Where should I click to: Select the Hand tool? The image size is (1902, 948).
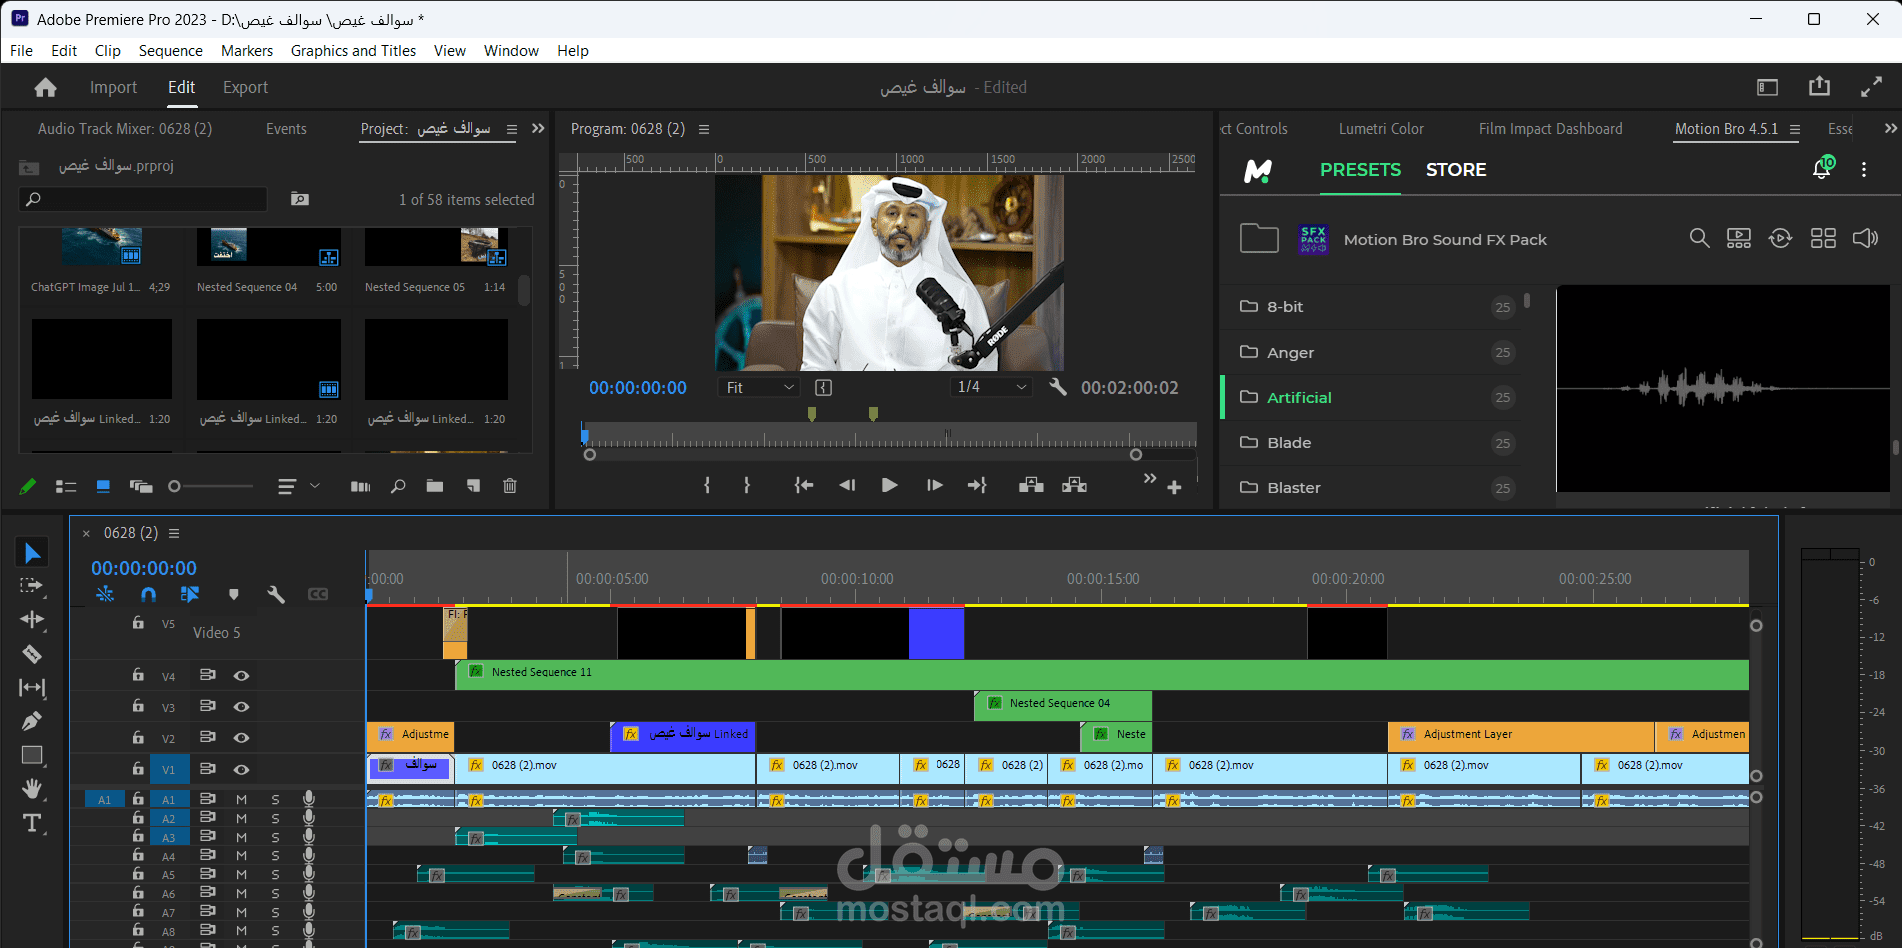point(32,789)
